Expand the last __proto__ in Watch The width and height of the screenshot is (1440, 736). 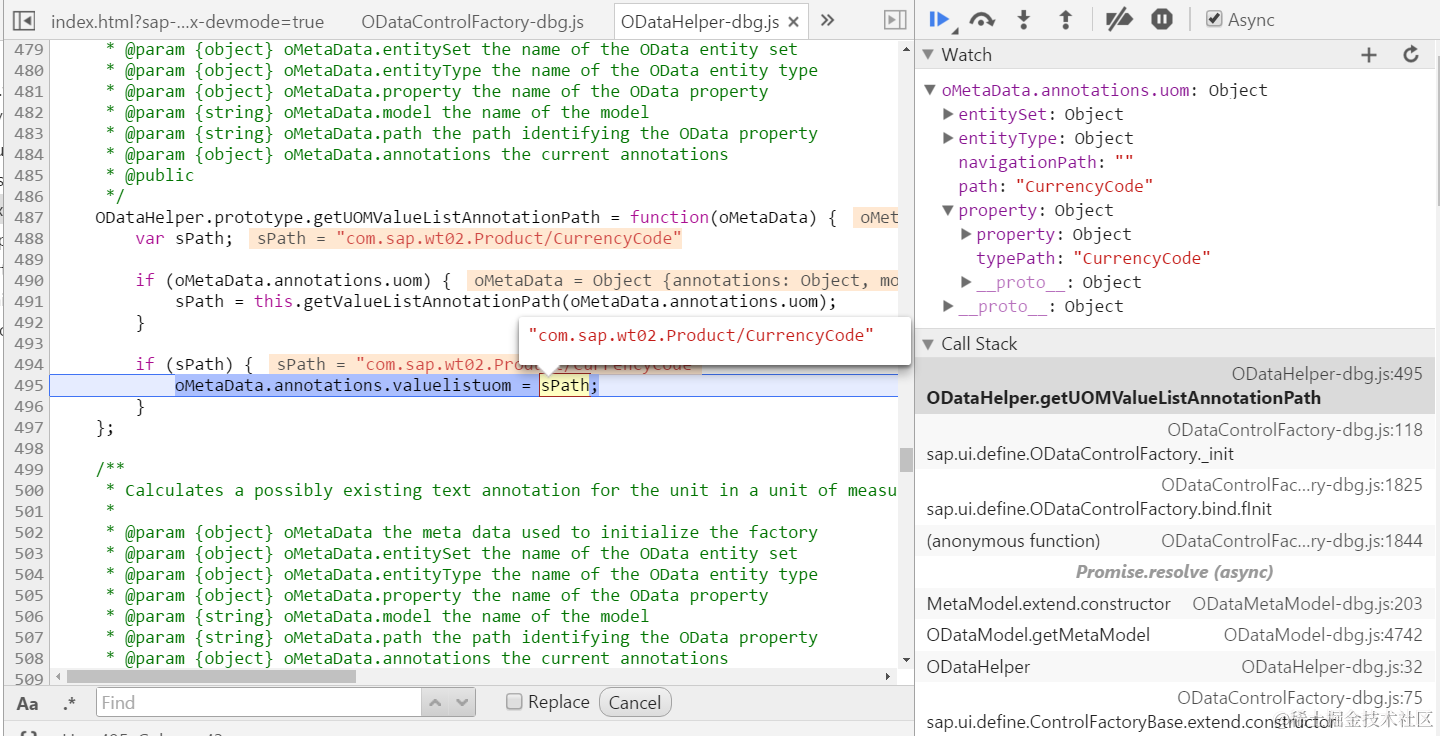click(x=948, y=306)
